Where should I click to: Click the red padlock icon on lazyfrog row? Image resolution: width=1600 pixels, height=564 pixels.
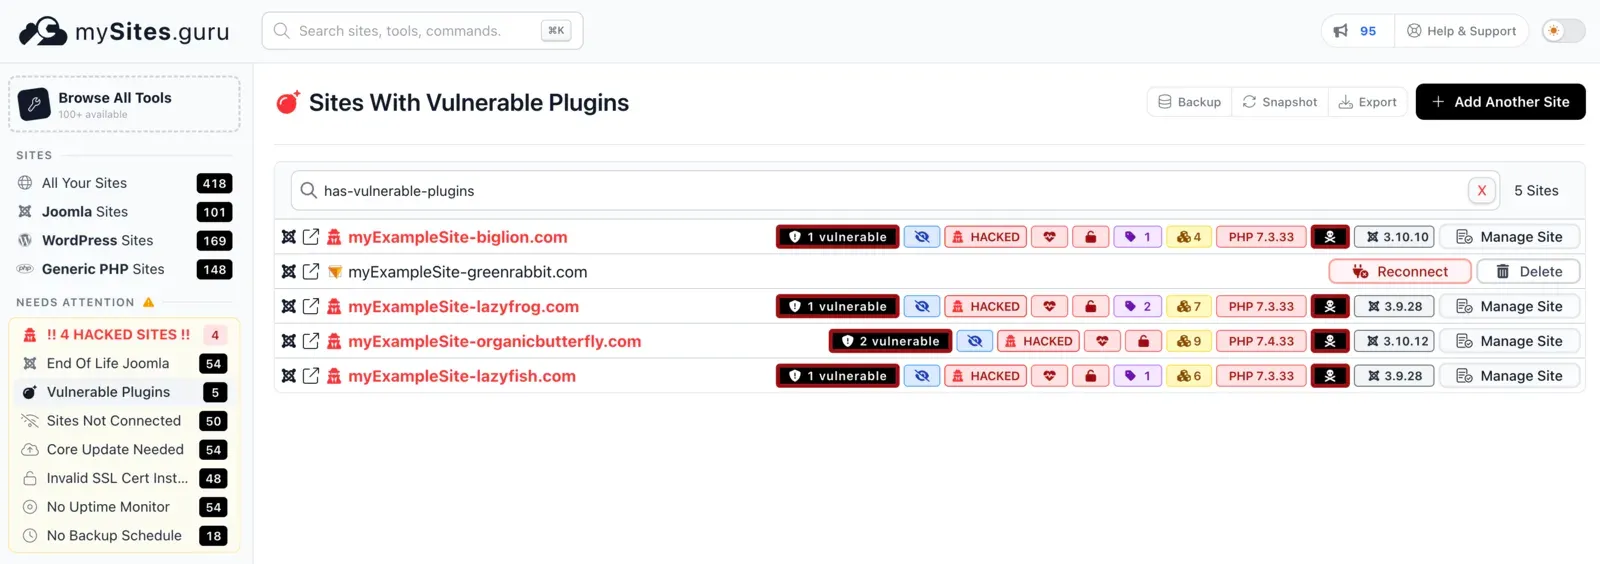click(1090, 306)
